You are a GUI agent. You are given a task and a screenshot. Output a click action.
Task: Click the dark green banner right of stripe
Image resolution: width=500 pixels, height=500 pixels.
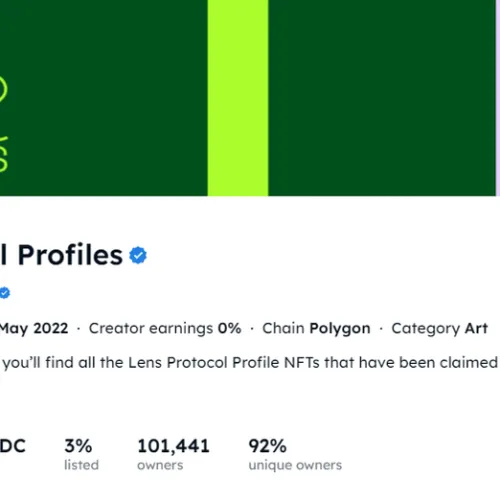[x=382, y=98]
